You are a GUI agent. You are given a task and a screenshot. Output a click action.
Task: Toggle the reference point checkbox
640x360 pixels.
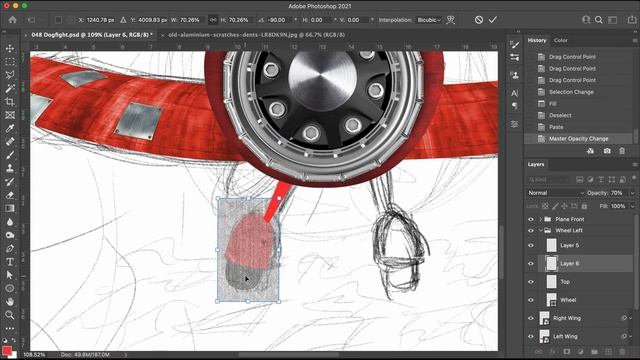(58, 20)
